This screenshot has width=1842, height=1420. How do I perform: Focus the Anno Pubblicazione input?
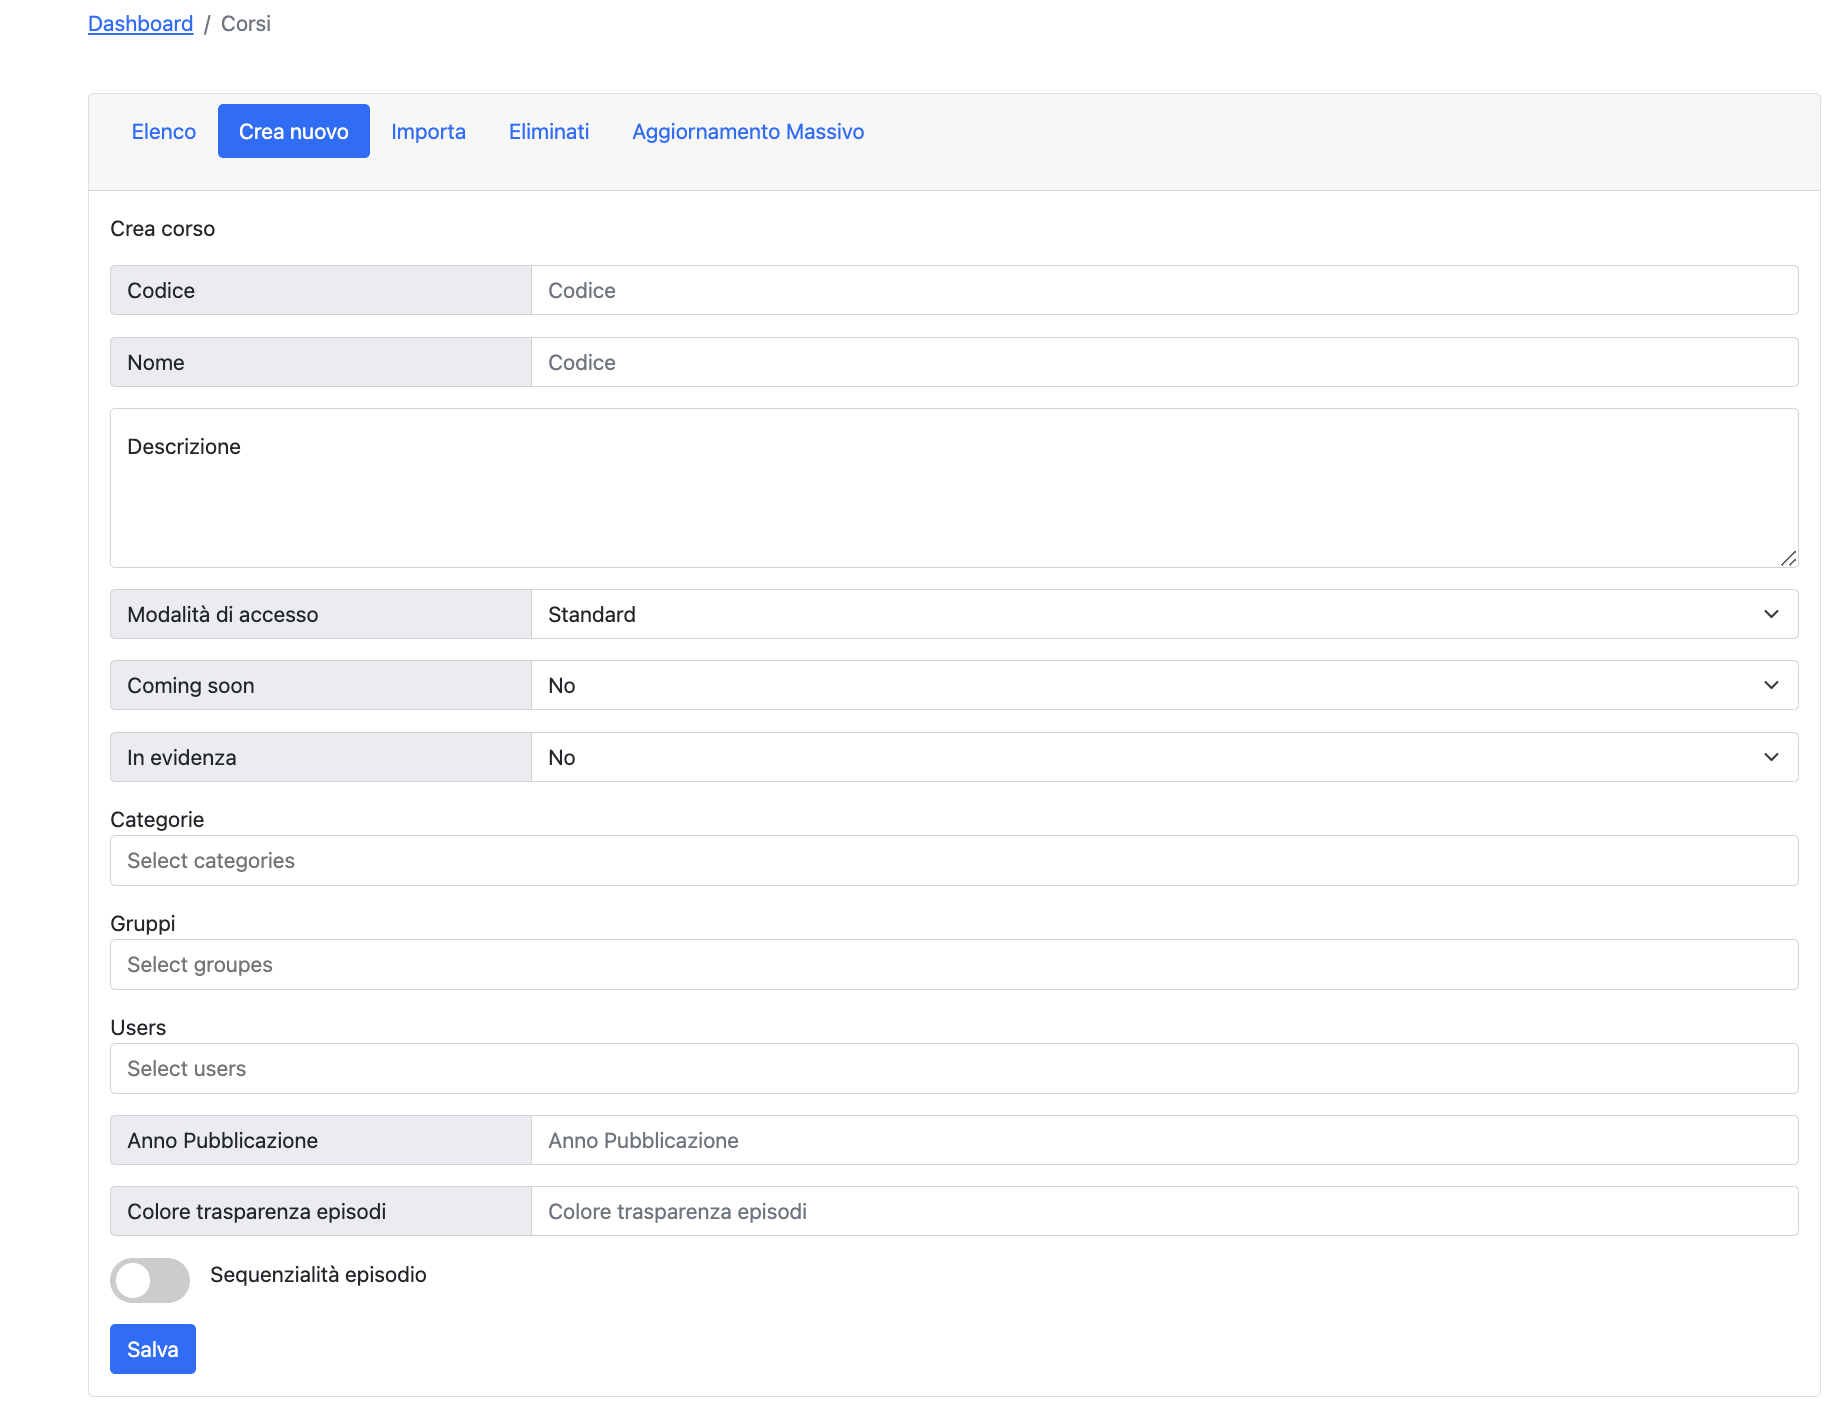tap(1163, 1140)
